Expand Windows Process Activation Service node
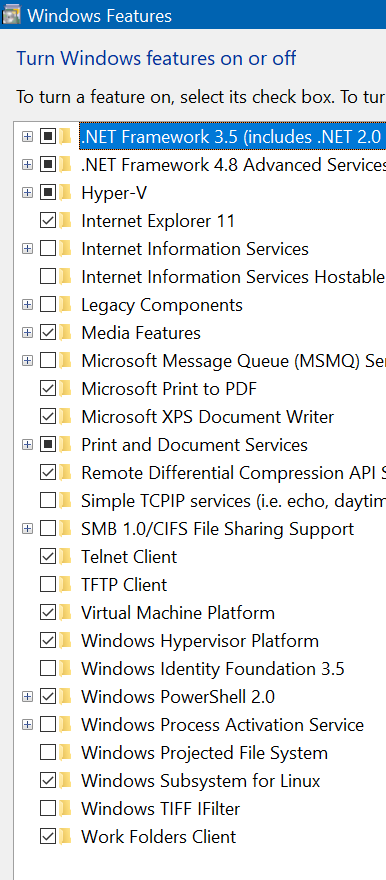The height and width of the screenshot is (880, 386). [x=27, y=725]
